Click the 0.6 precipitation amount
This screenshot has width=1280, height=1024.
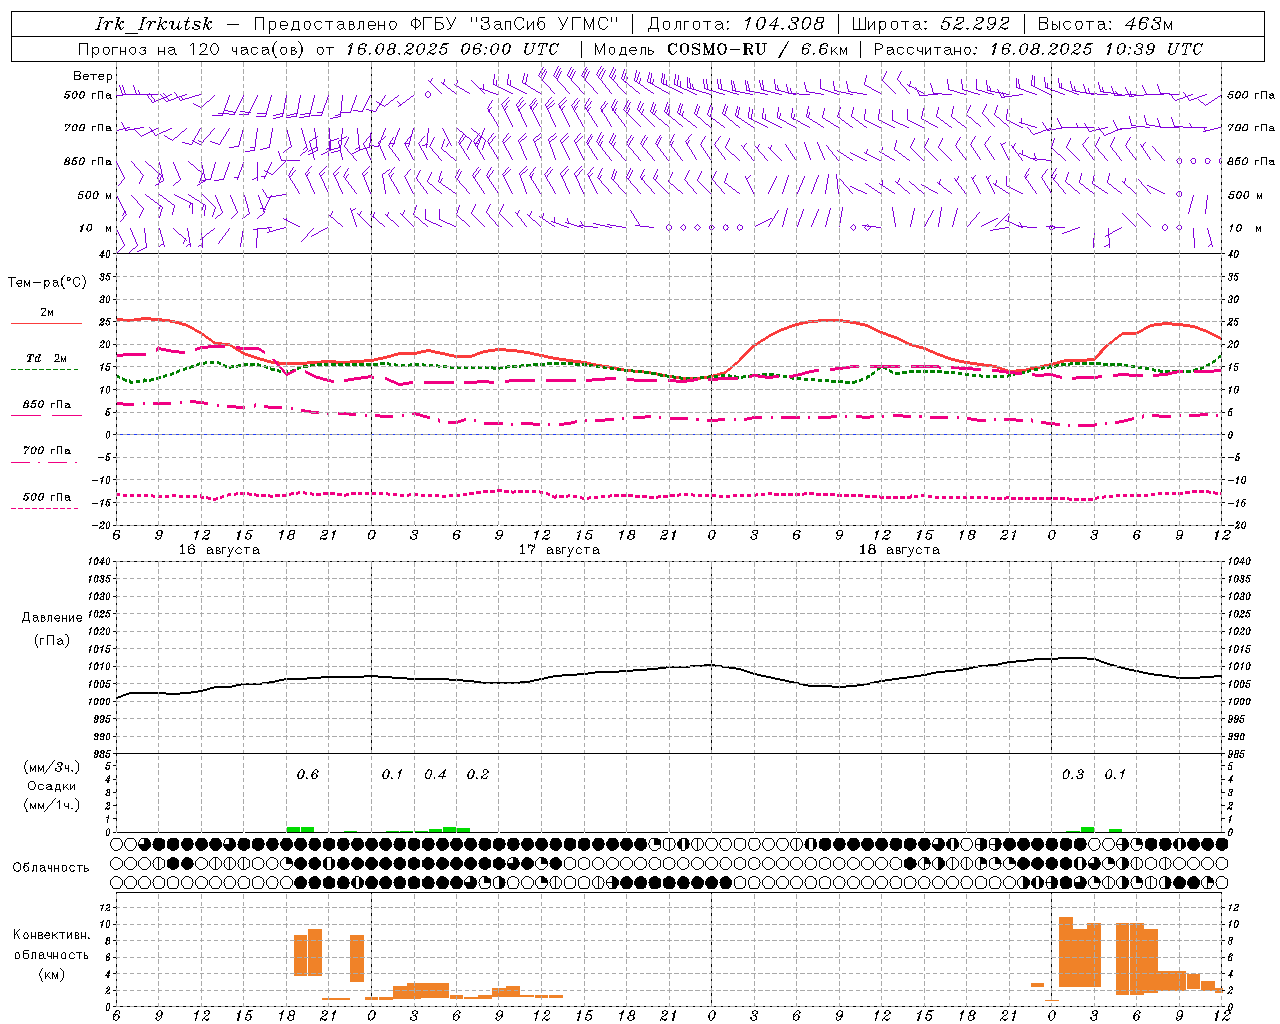[308, 774]
